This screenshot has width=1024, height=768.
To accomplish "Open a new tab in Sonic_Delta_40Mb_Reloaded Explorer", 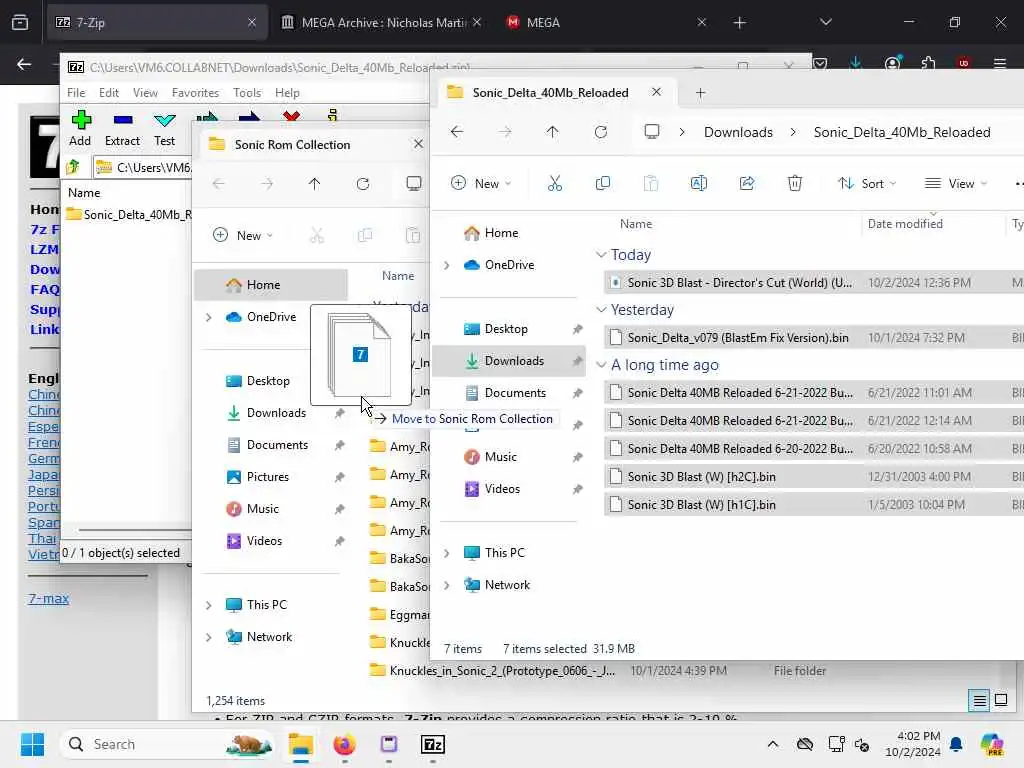I will [700, 93].
